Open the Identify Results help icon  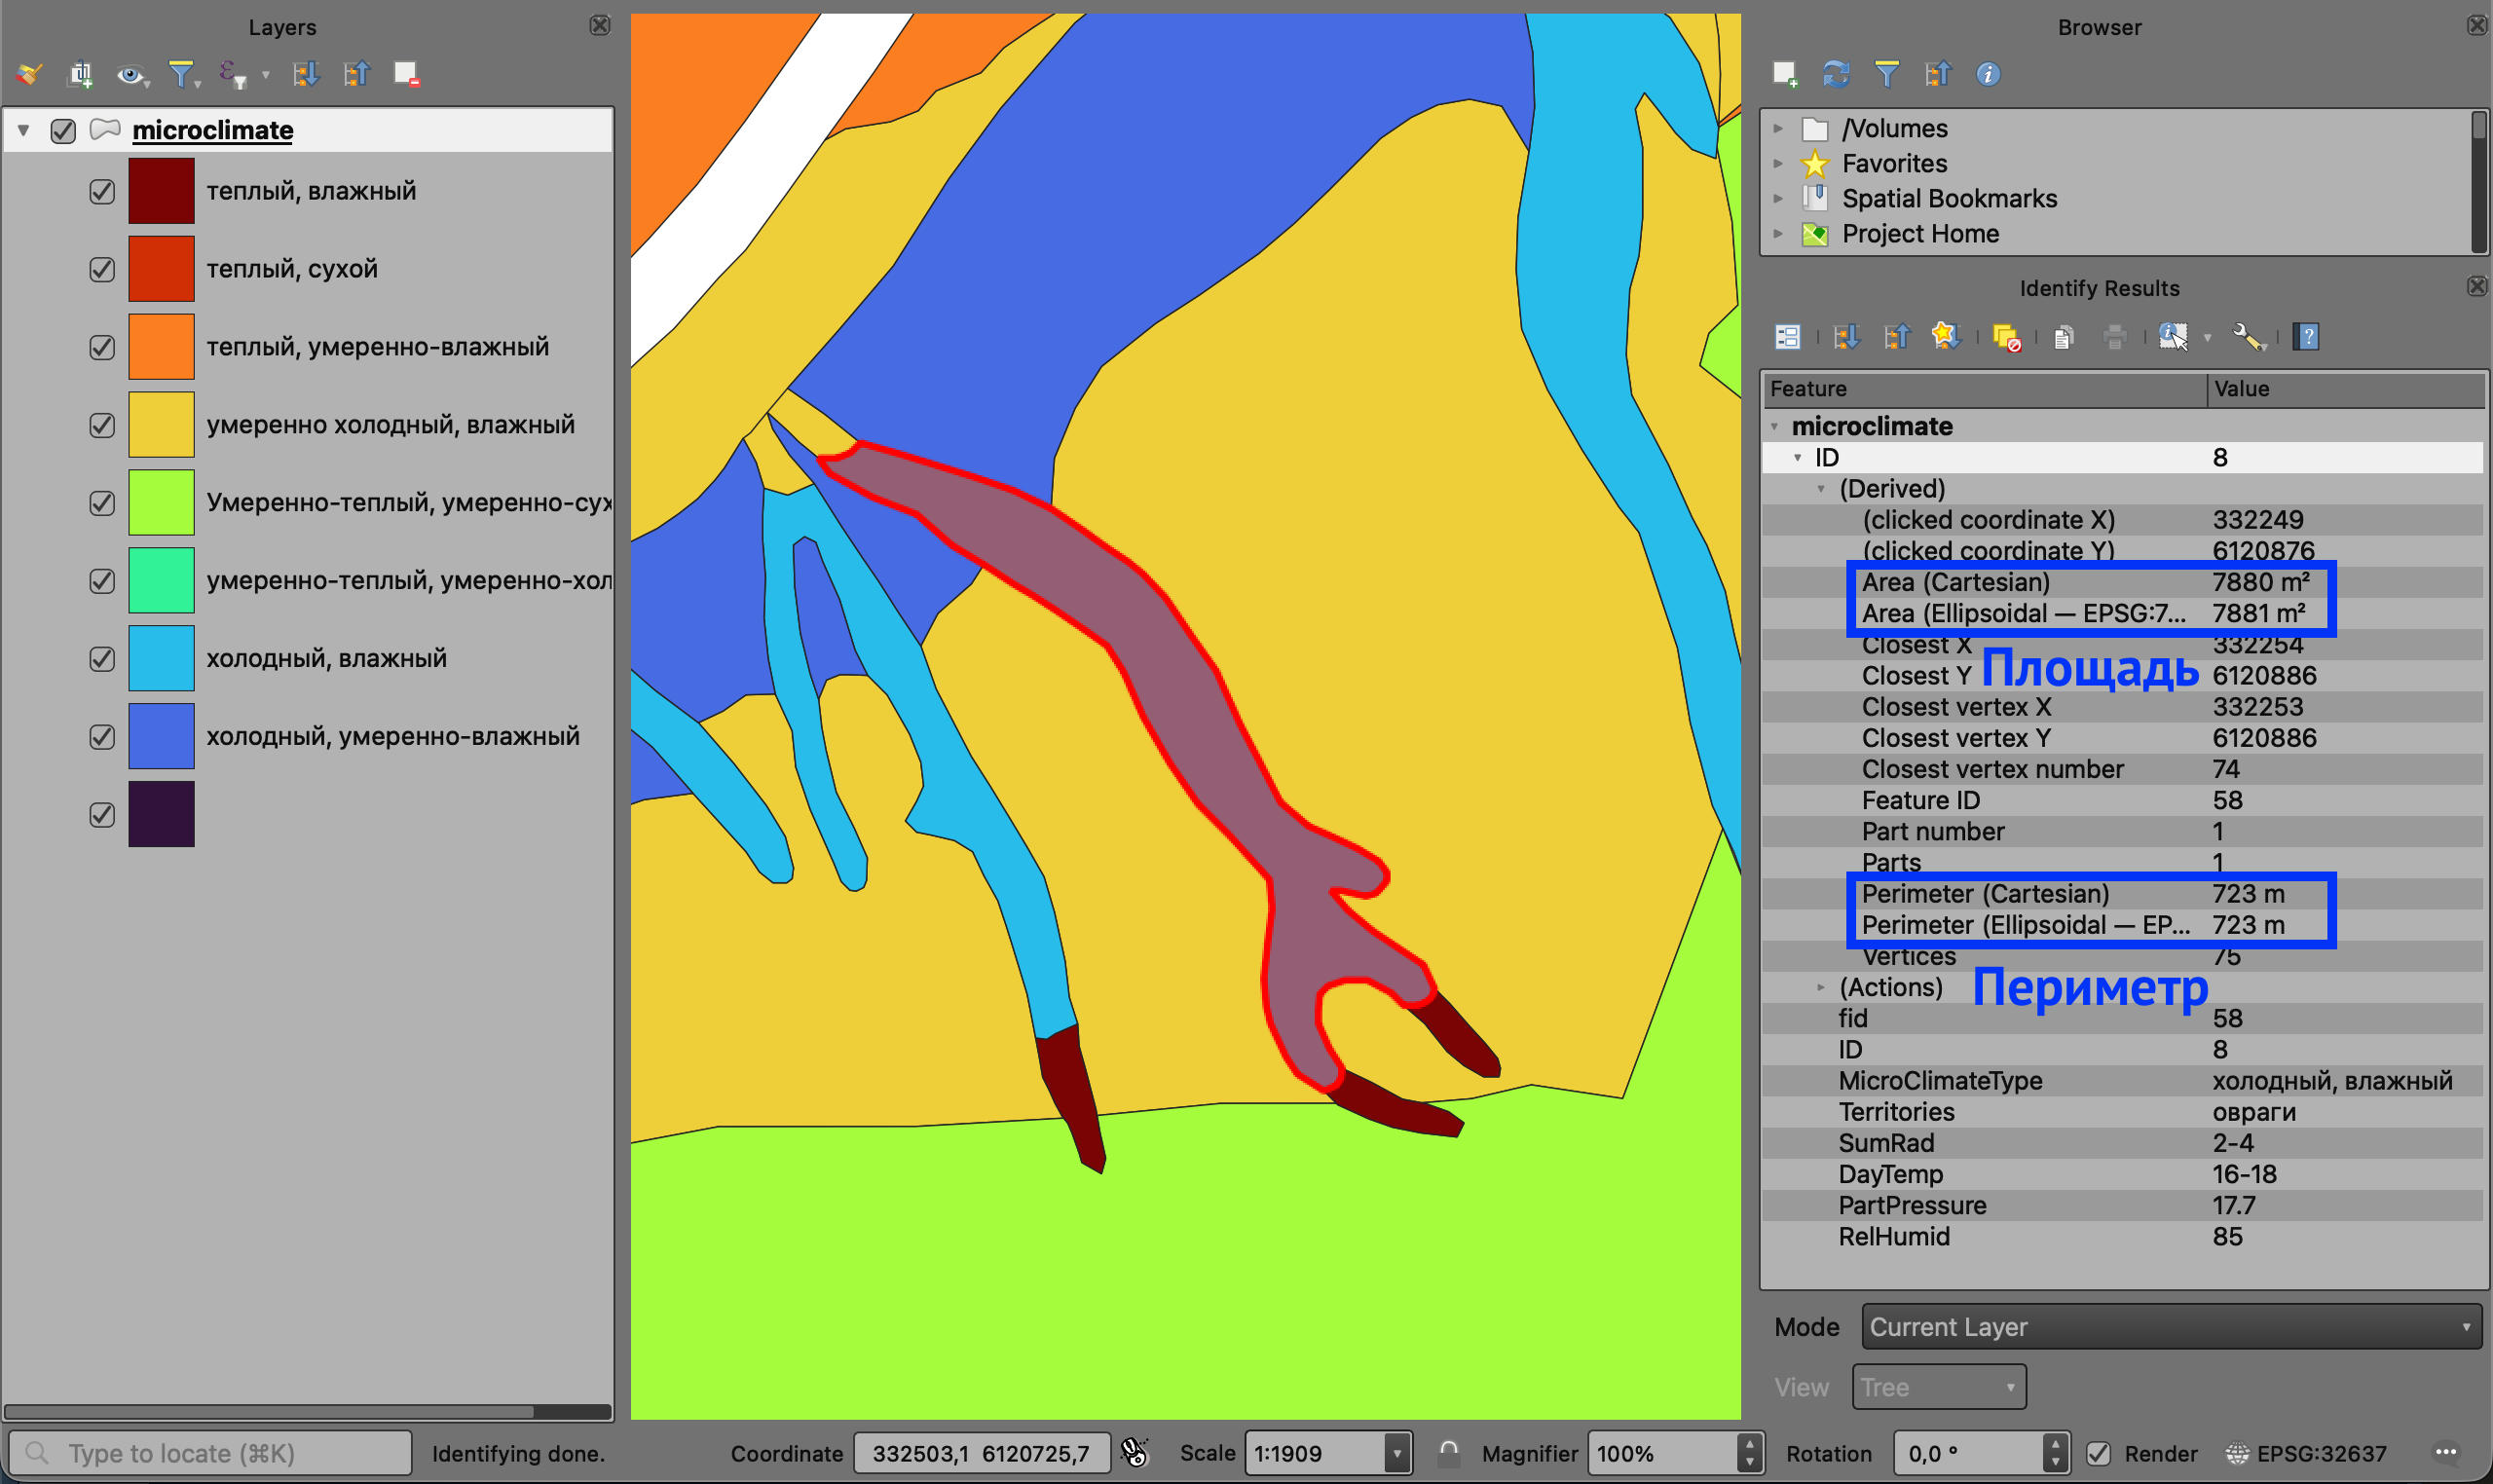pyautogui.click(x=2307, y=337)
